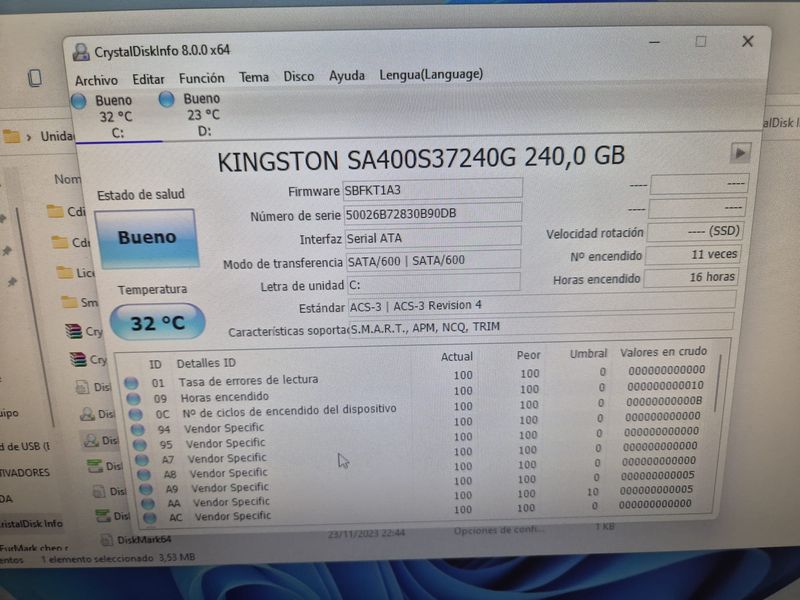The height and width of the screenshot is (600, 800).
Task: Click the Interfaz field Serial ATA
Action: tap(433, 238)
